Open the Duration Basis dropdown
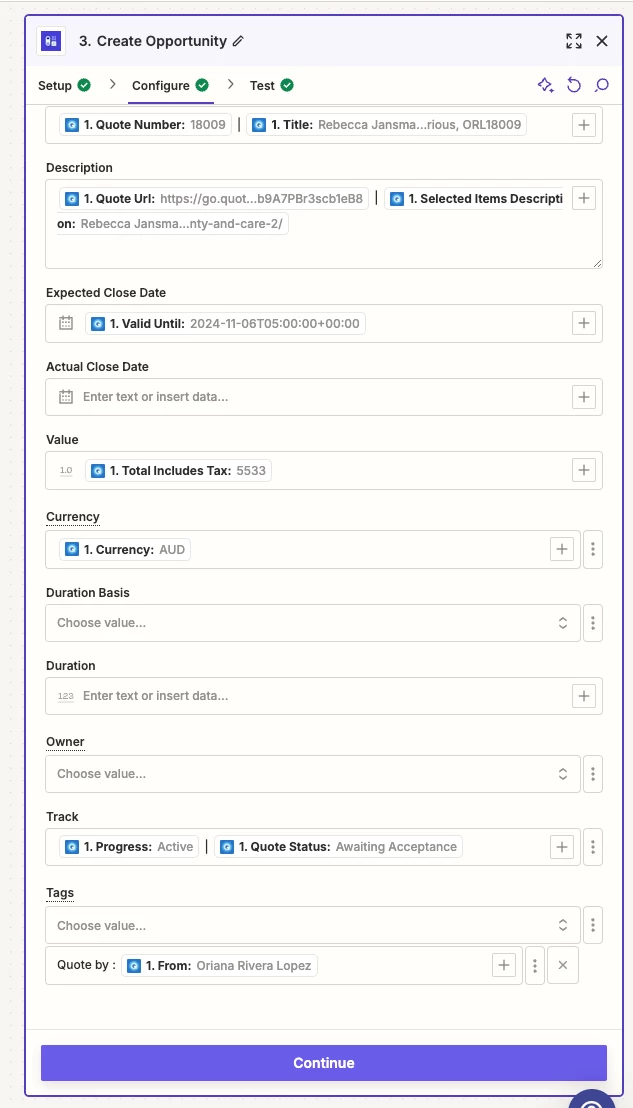Image resolution: width=633 pixels, height=1108 pixels. [x=313, y=623]
